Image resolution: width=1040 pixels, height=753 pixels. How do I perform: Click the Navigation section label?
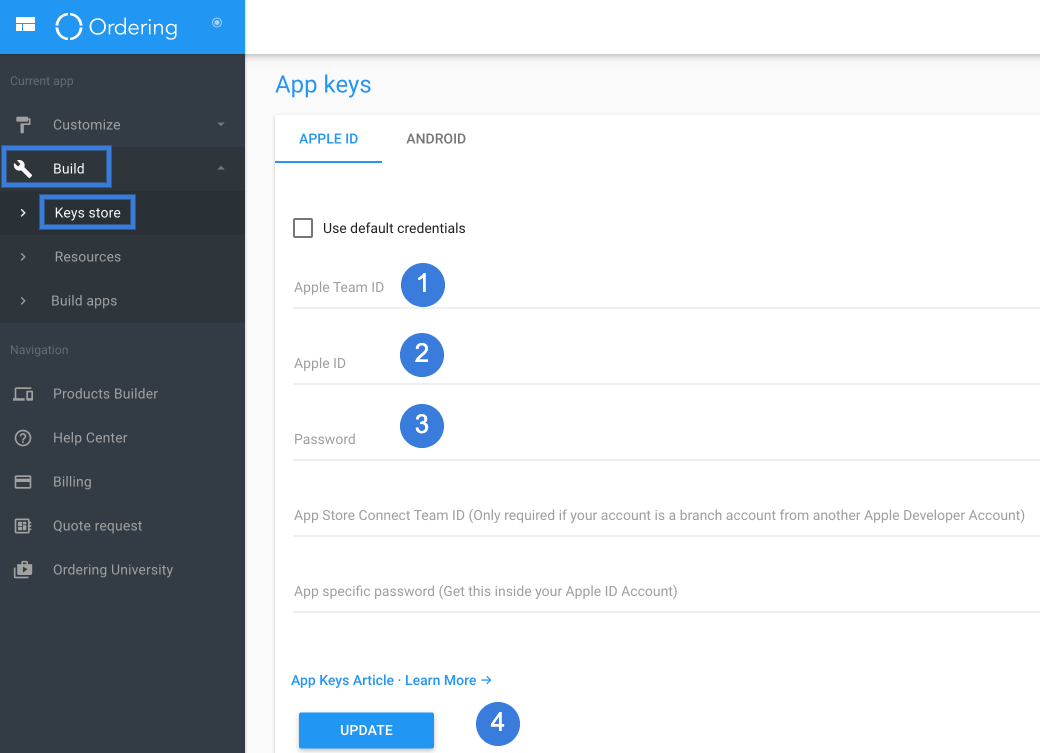39,350
